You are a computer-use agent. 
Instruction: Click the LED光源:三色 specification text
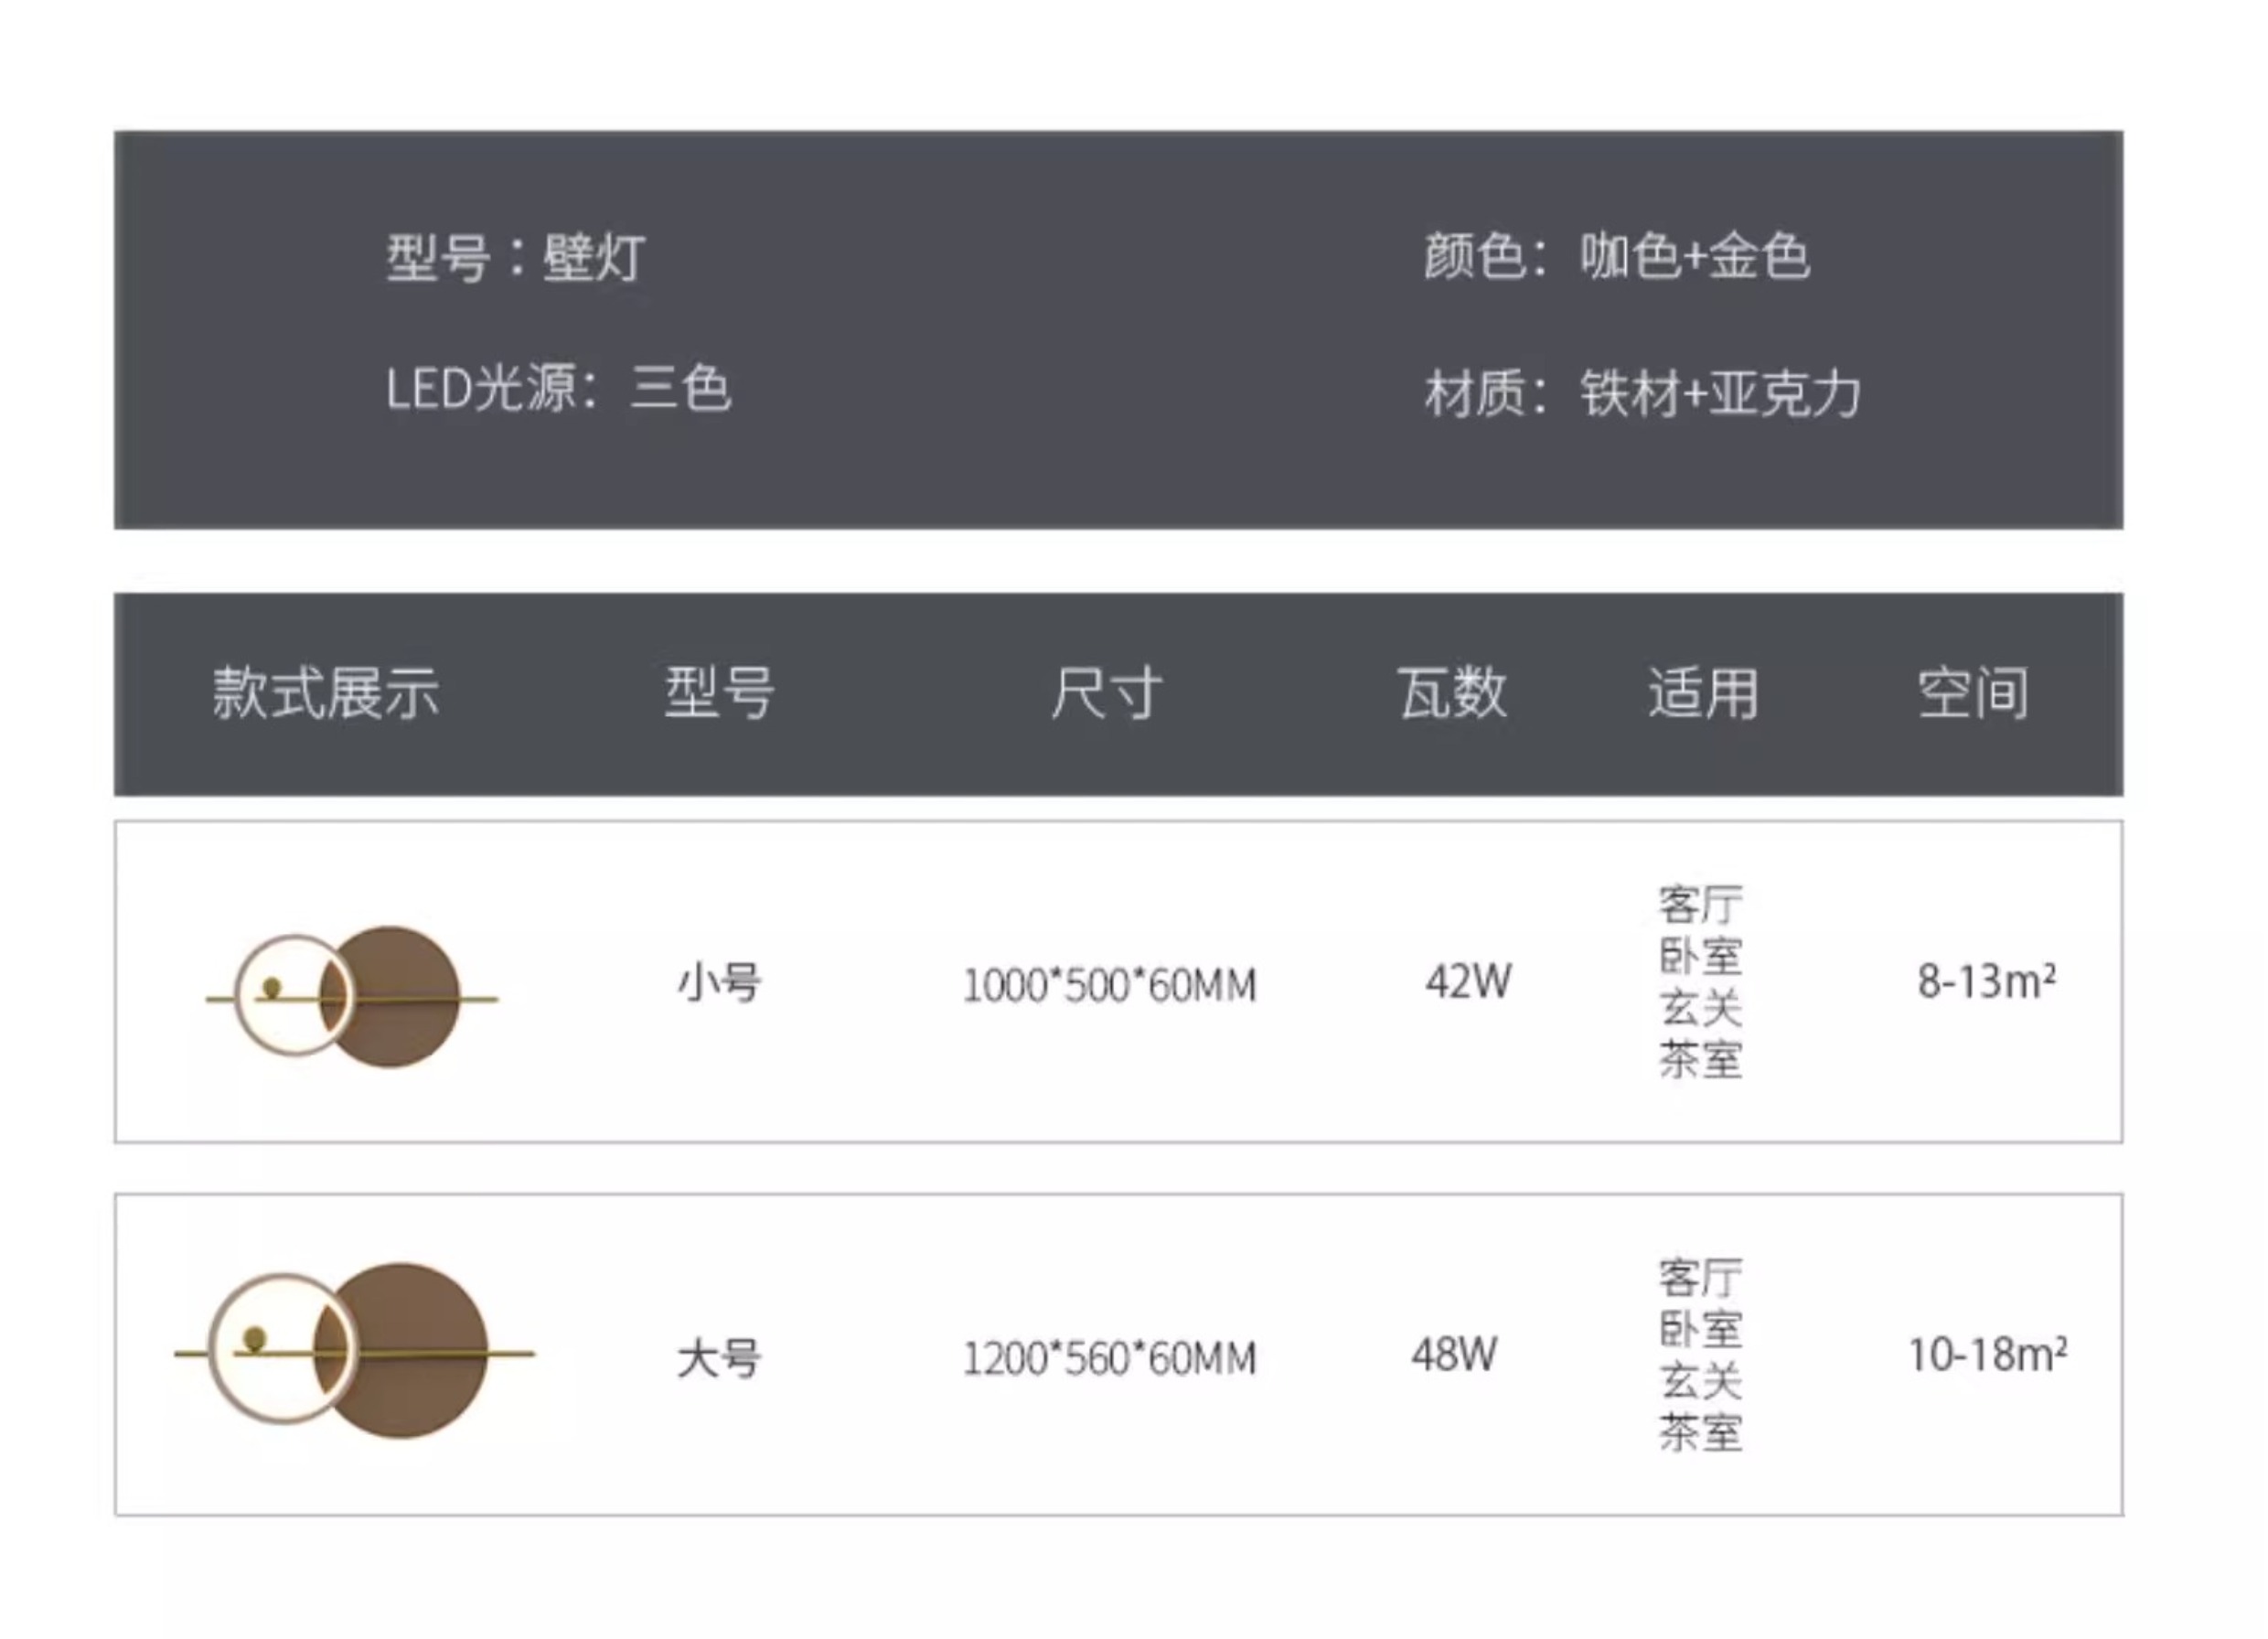pos(559,388)
